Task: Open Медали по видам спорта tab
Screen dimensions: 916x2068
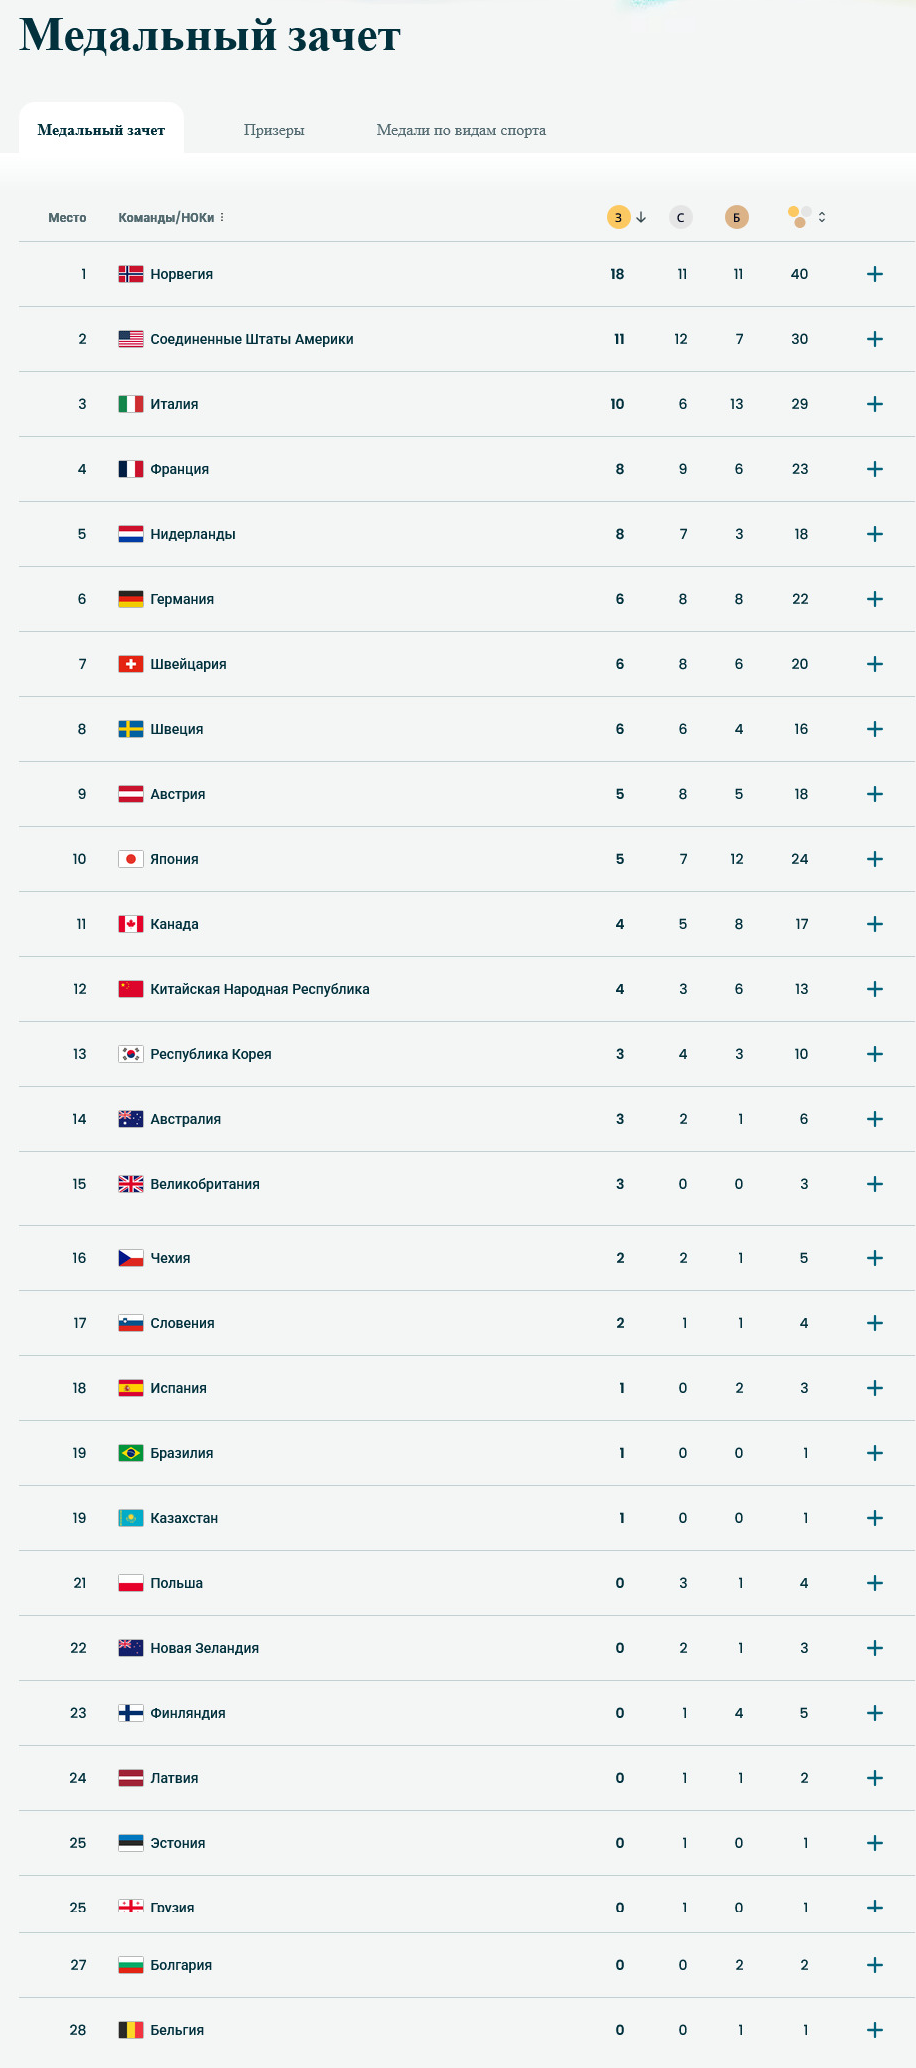Action: 461,130
